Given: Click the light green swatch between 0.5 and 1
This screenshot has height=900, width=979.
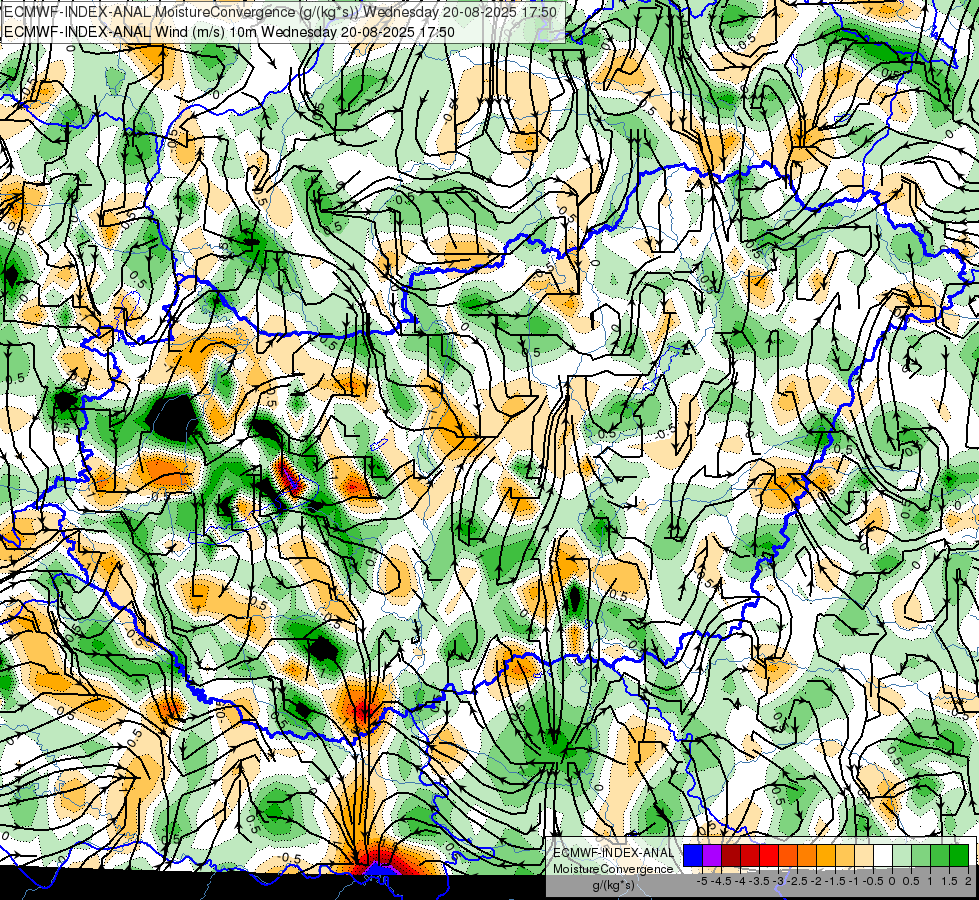Looking at the screenshot, I should point(921,856).
